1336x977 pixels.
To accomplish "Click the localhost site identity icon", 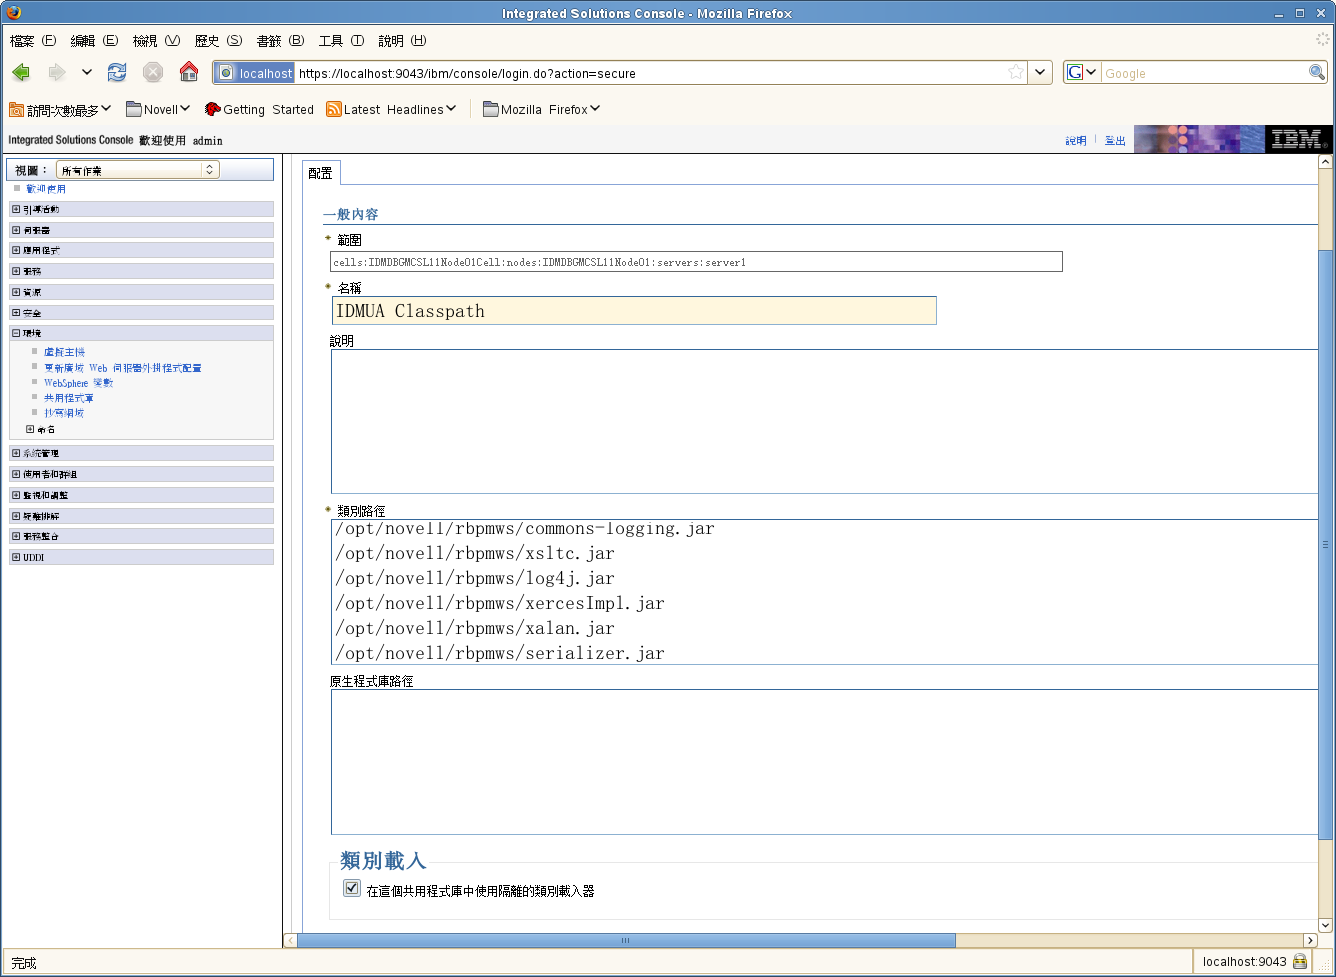I will point(255,73).
